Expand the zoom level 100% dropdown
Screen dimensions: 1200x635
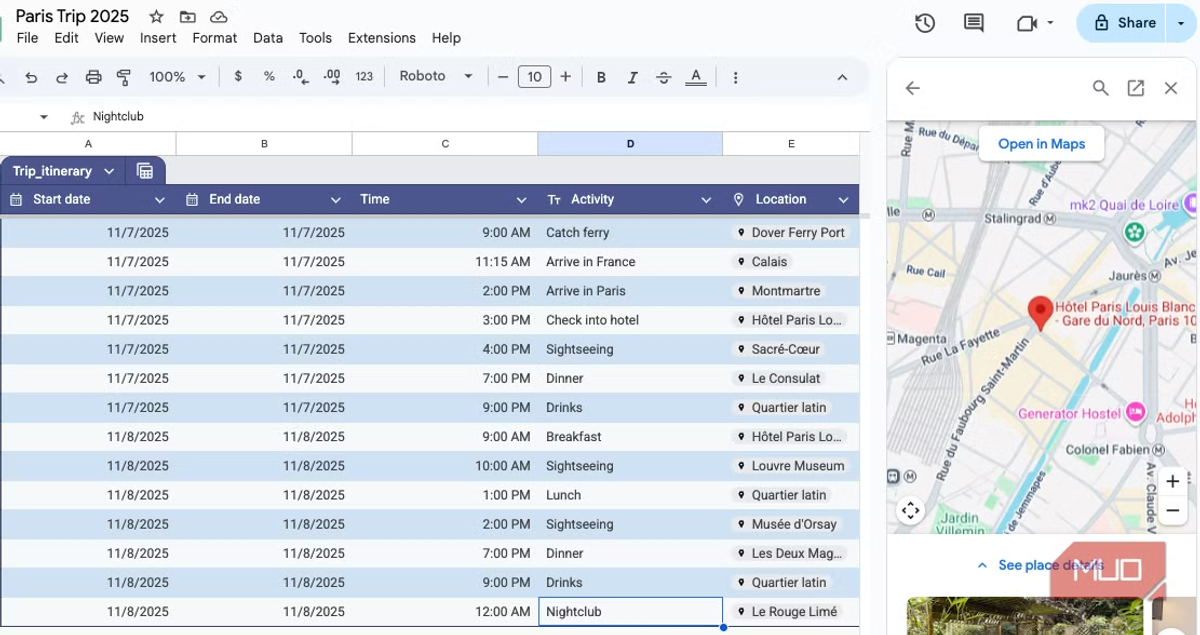click(x=177, y=77)
